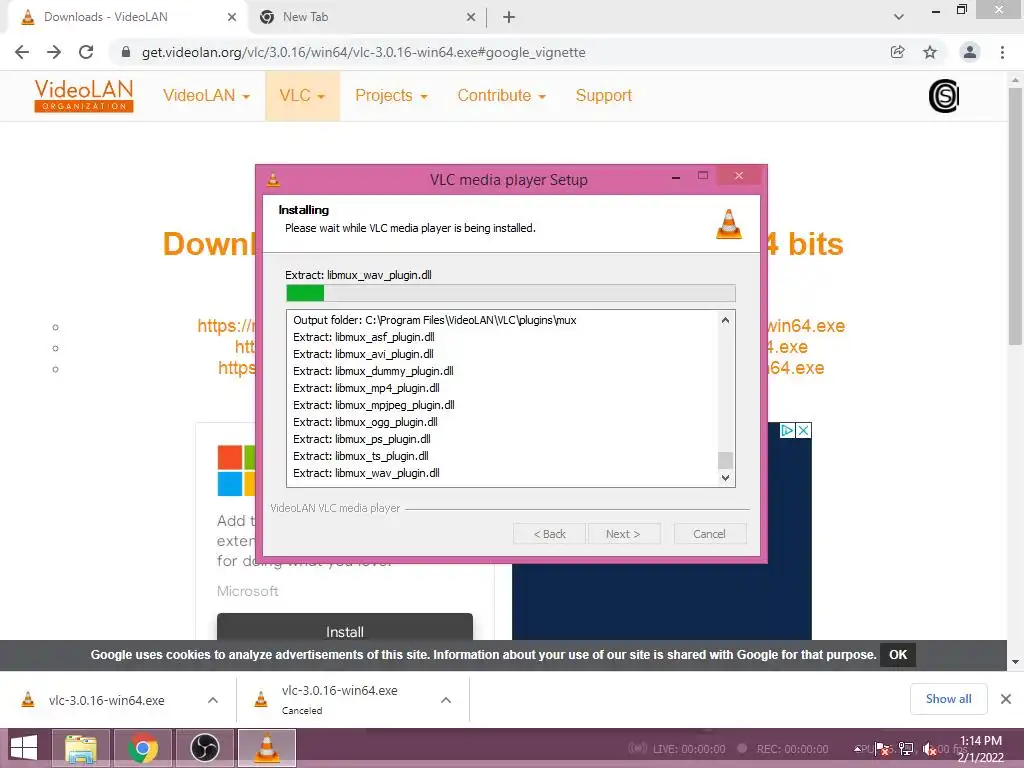Close the New Tab tab
The image size is (1024, 768).
[x=471, y=17]
